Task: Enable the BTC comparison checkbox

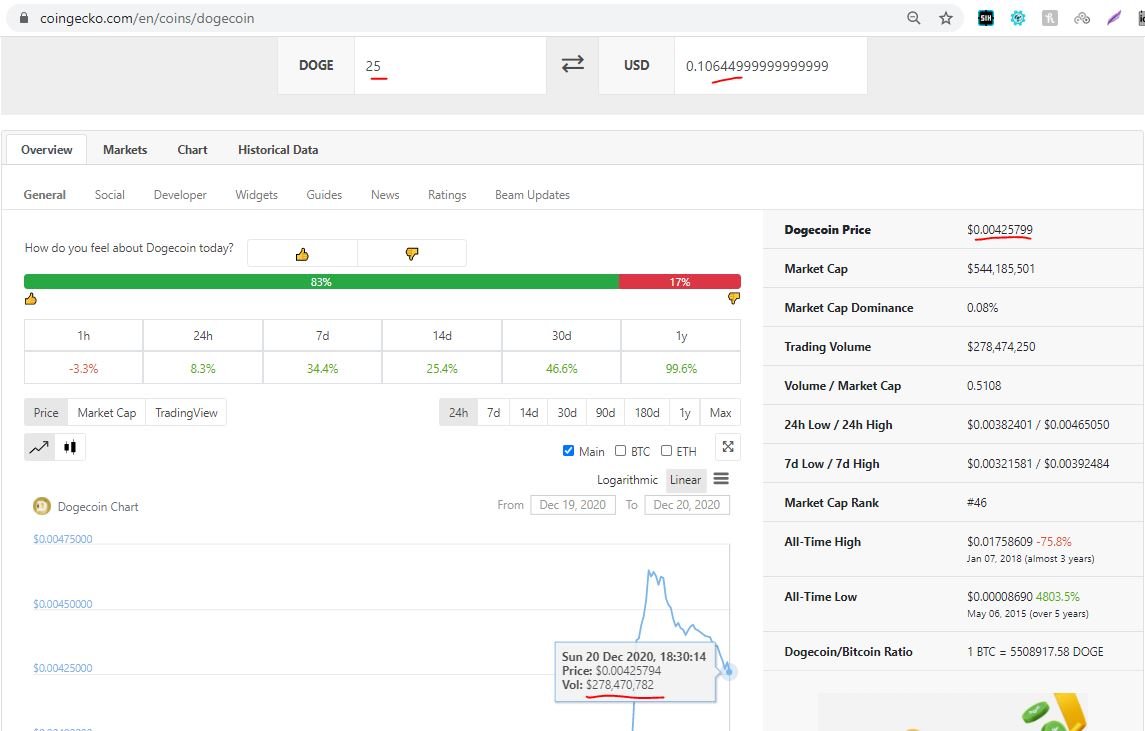Action: tap(621, 451)
